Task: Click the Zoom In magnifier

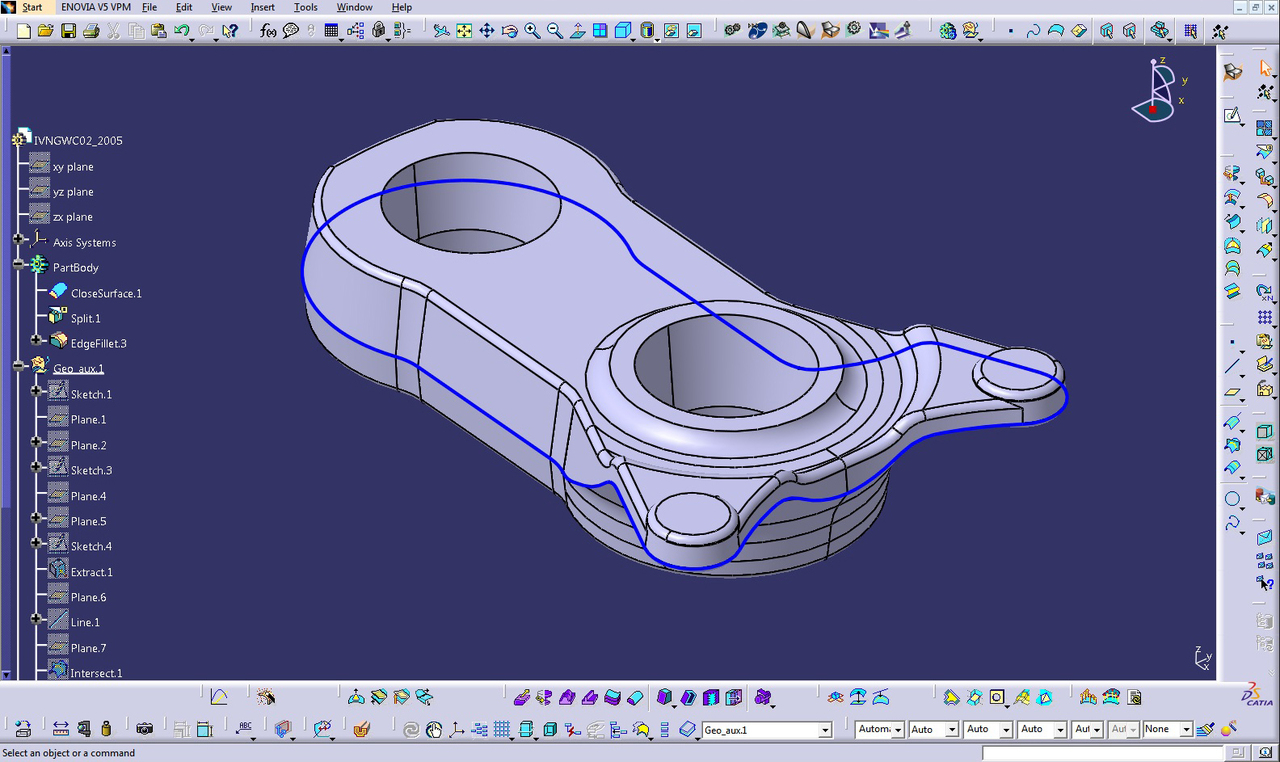Action: tap(532, 31)
